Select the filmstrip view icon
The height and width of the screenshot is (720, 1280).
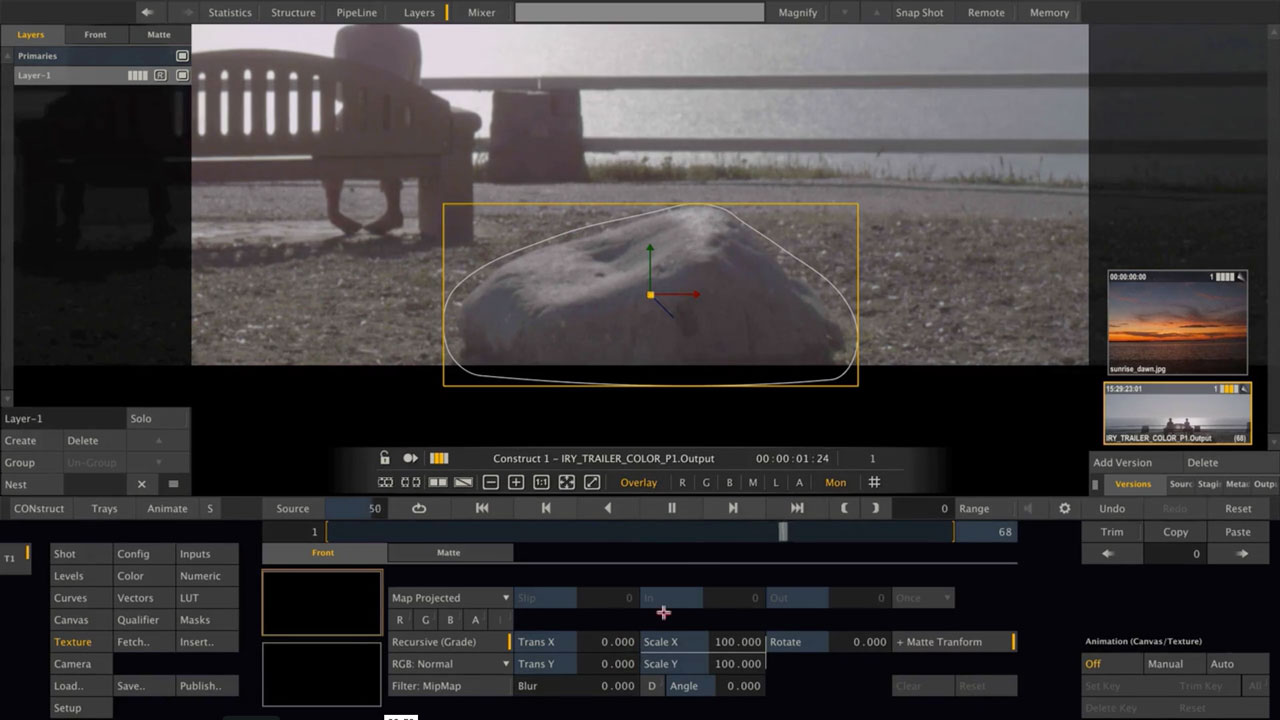coord(386,482)
